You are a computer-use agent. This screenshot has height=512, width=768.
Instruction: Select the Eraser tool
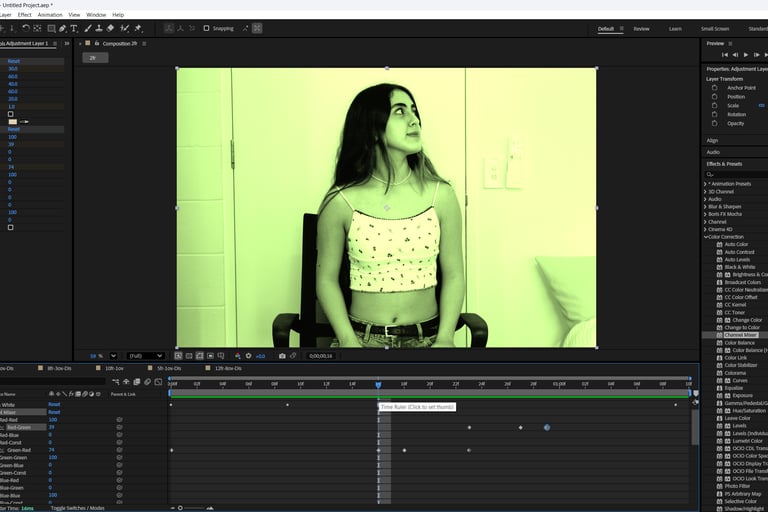click(x=110, y=28)
